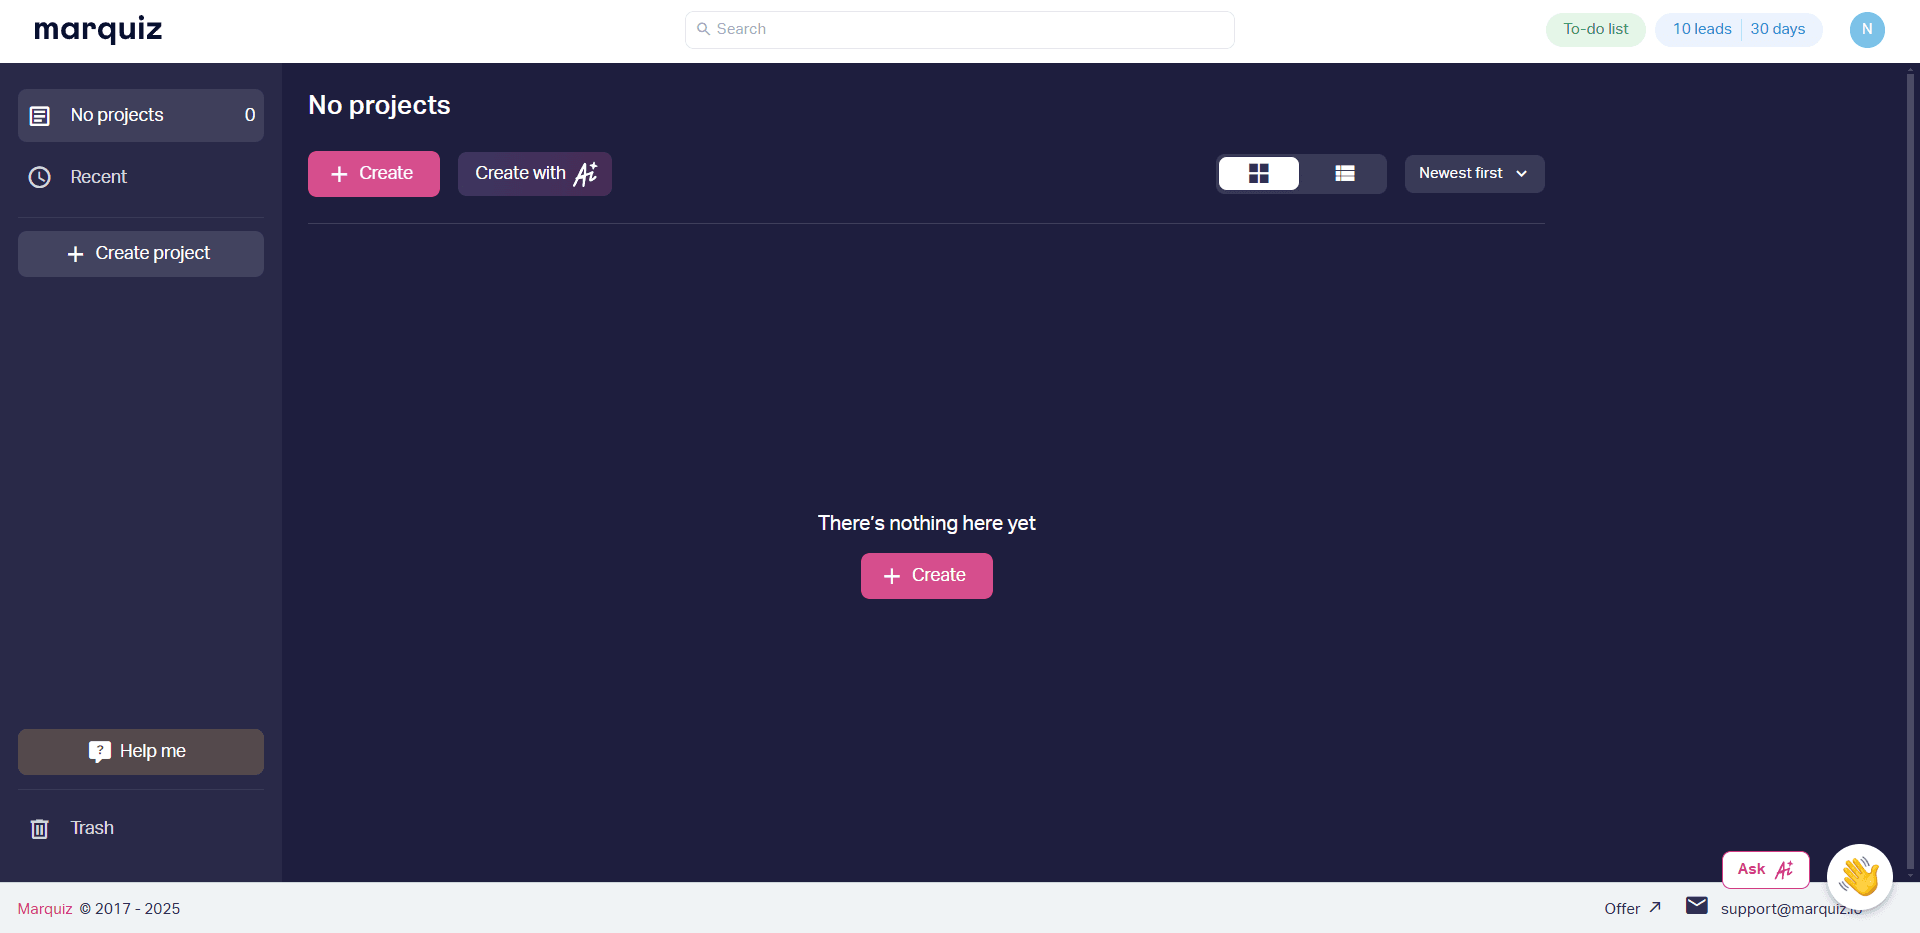Switch to grid view layout

(x=1258, y=174)
